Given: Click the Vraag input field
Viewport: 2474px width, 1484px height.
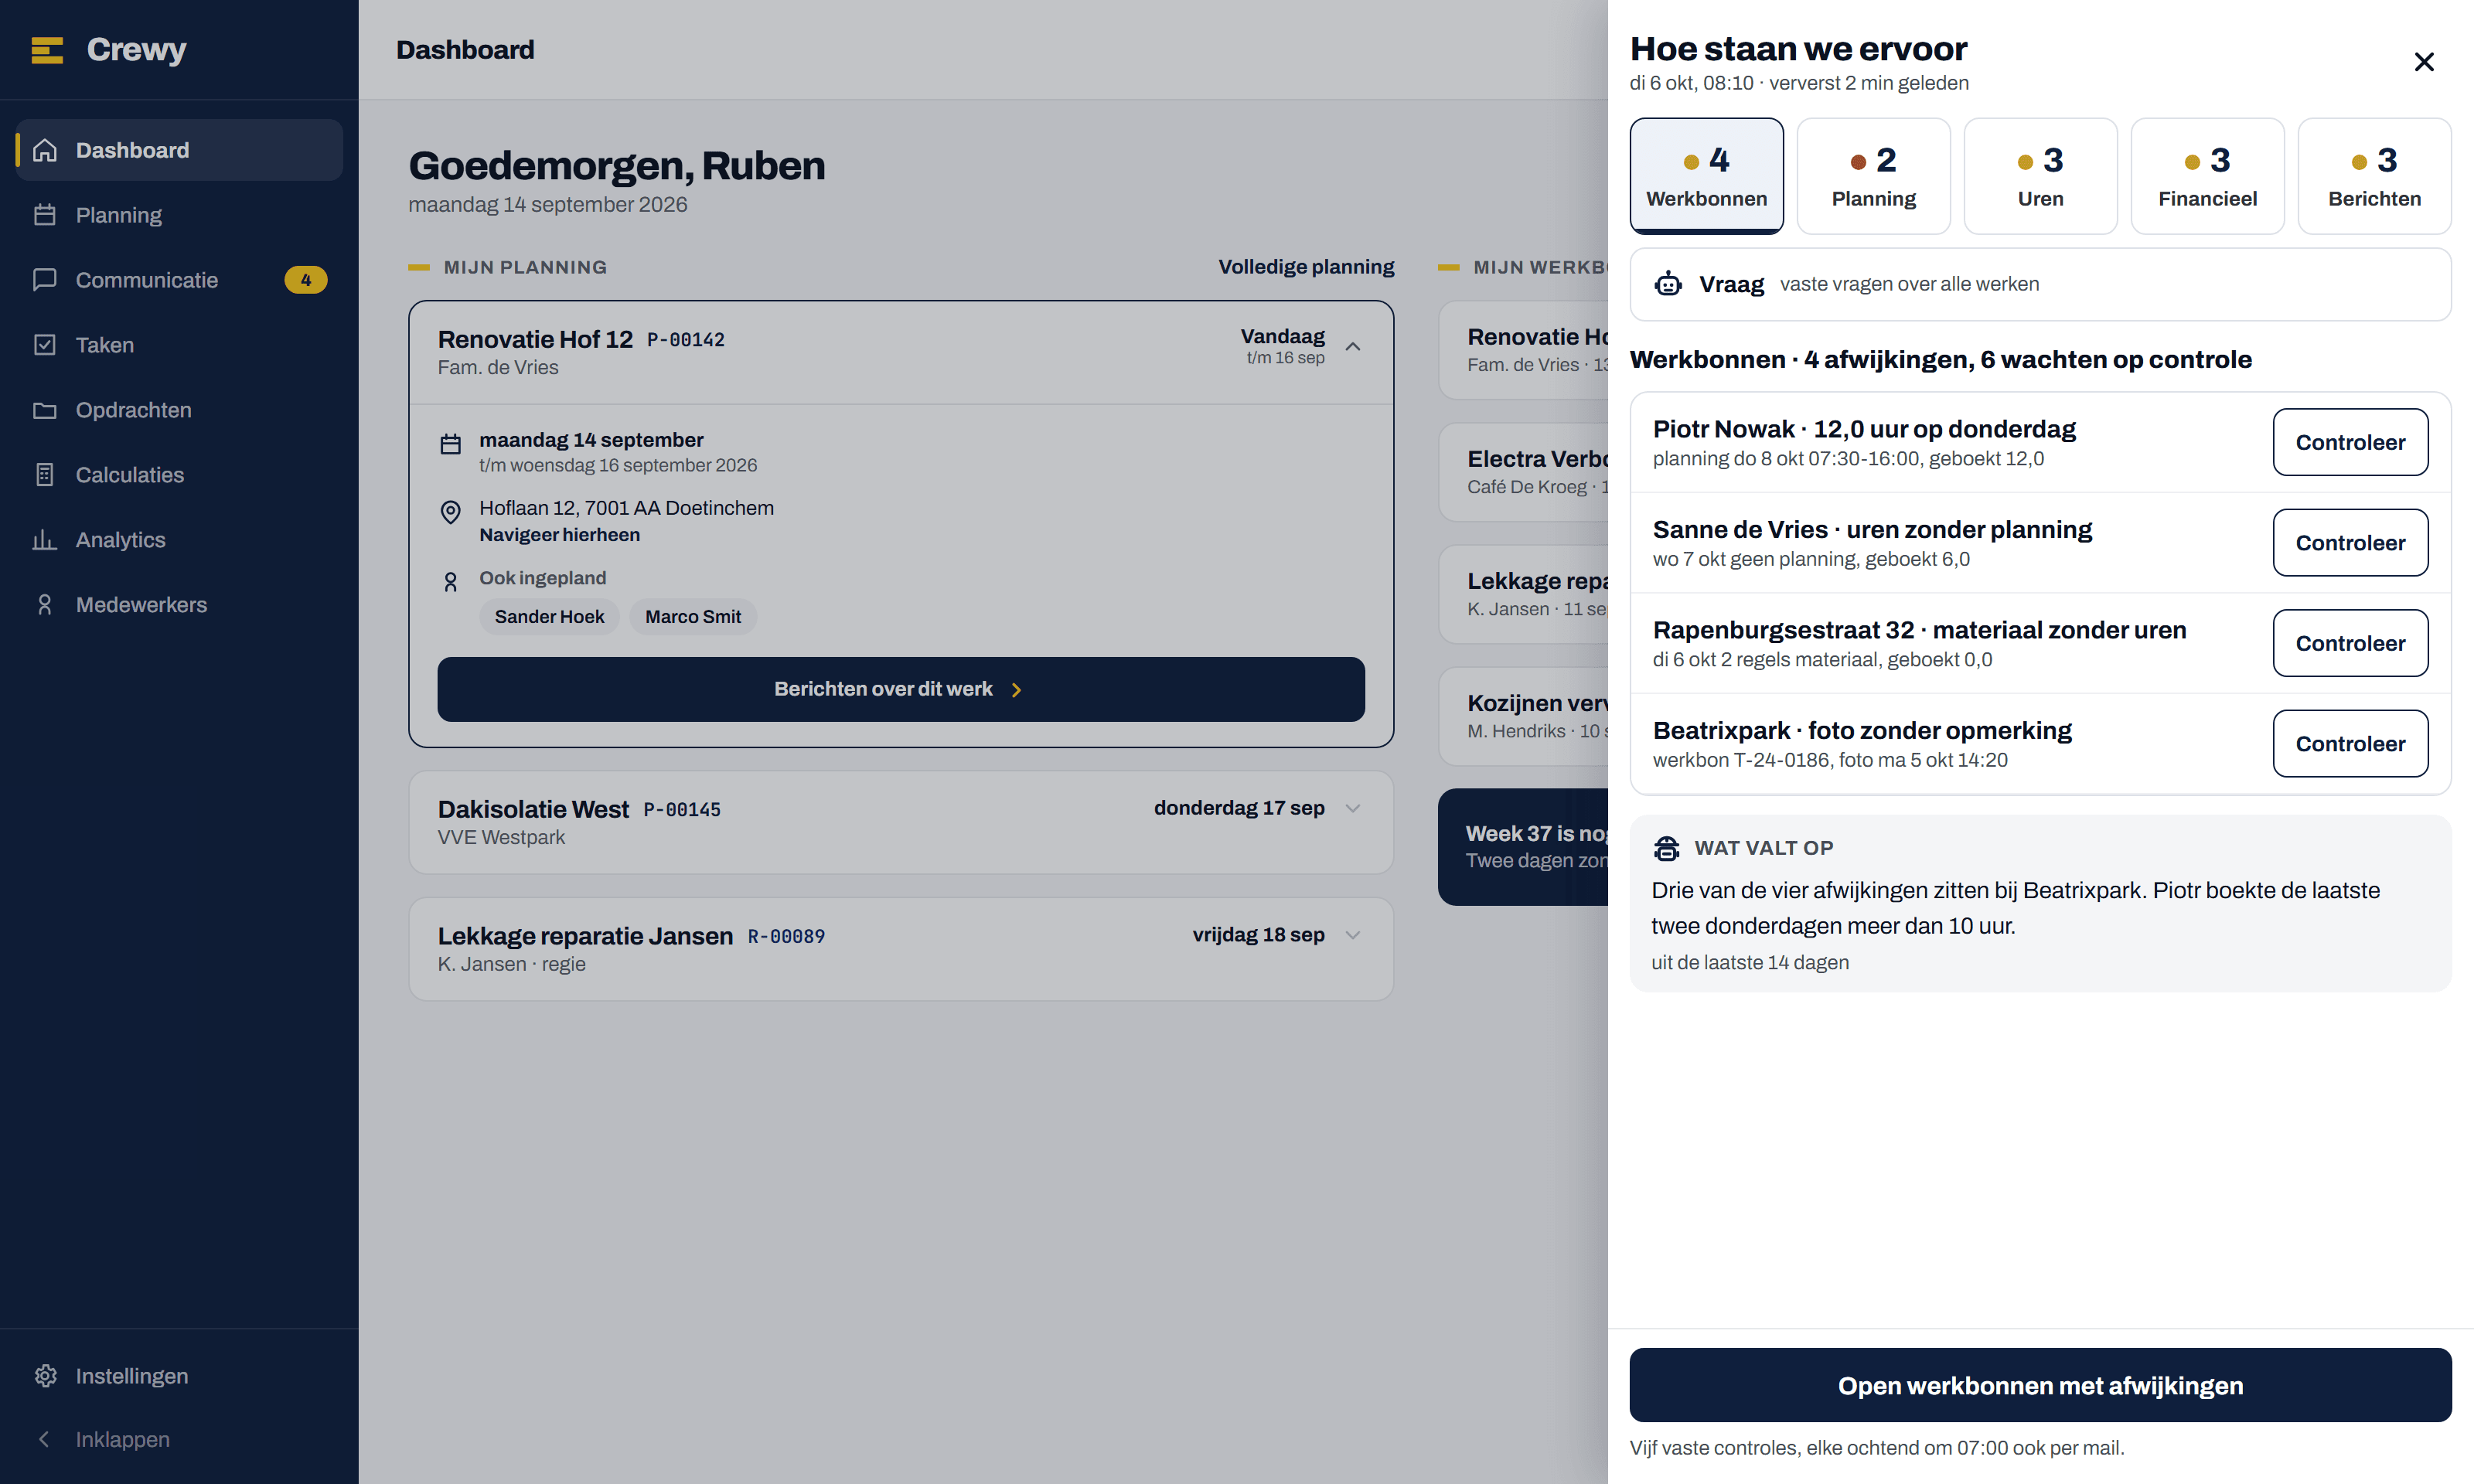Looking at the screenshot, I should tap(2041, 284).
